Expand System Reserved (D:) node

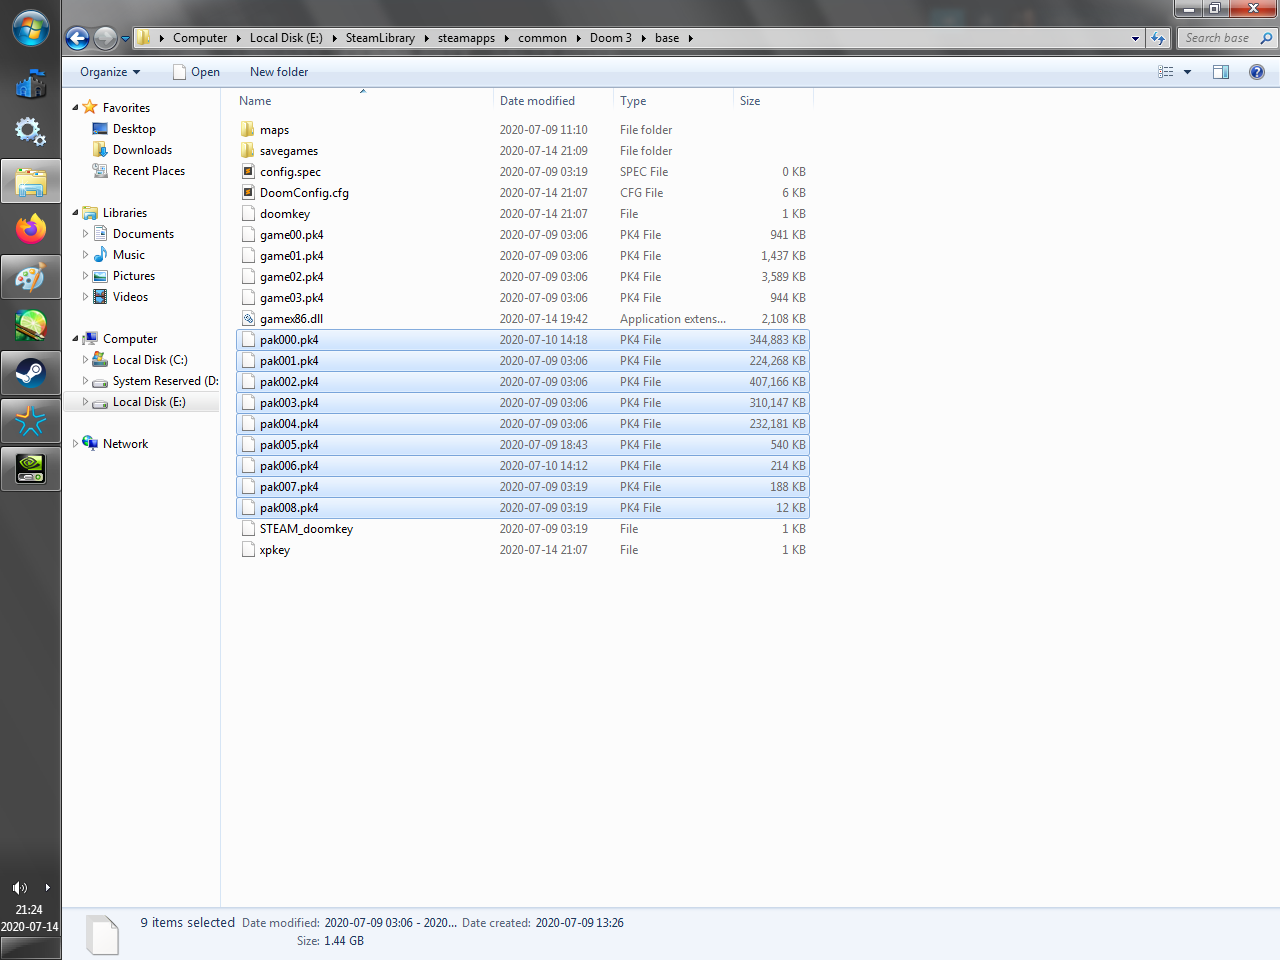point(85,381)
